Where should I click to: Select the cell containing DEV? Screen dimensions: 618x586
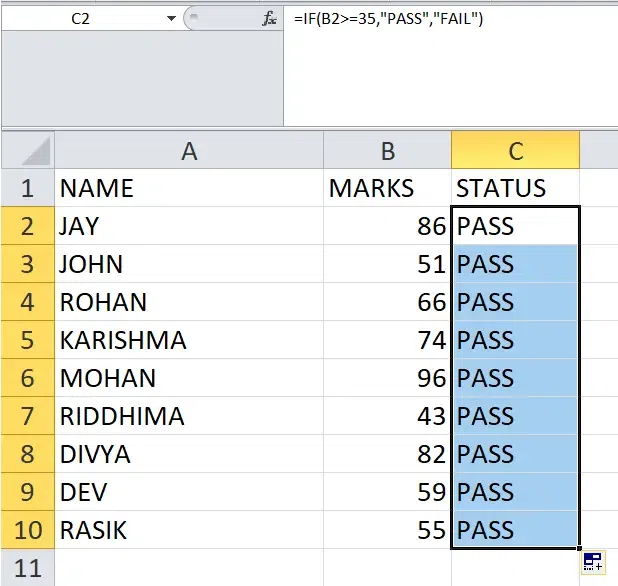point(189,492)
